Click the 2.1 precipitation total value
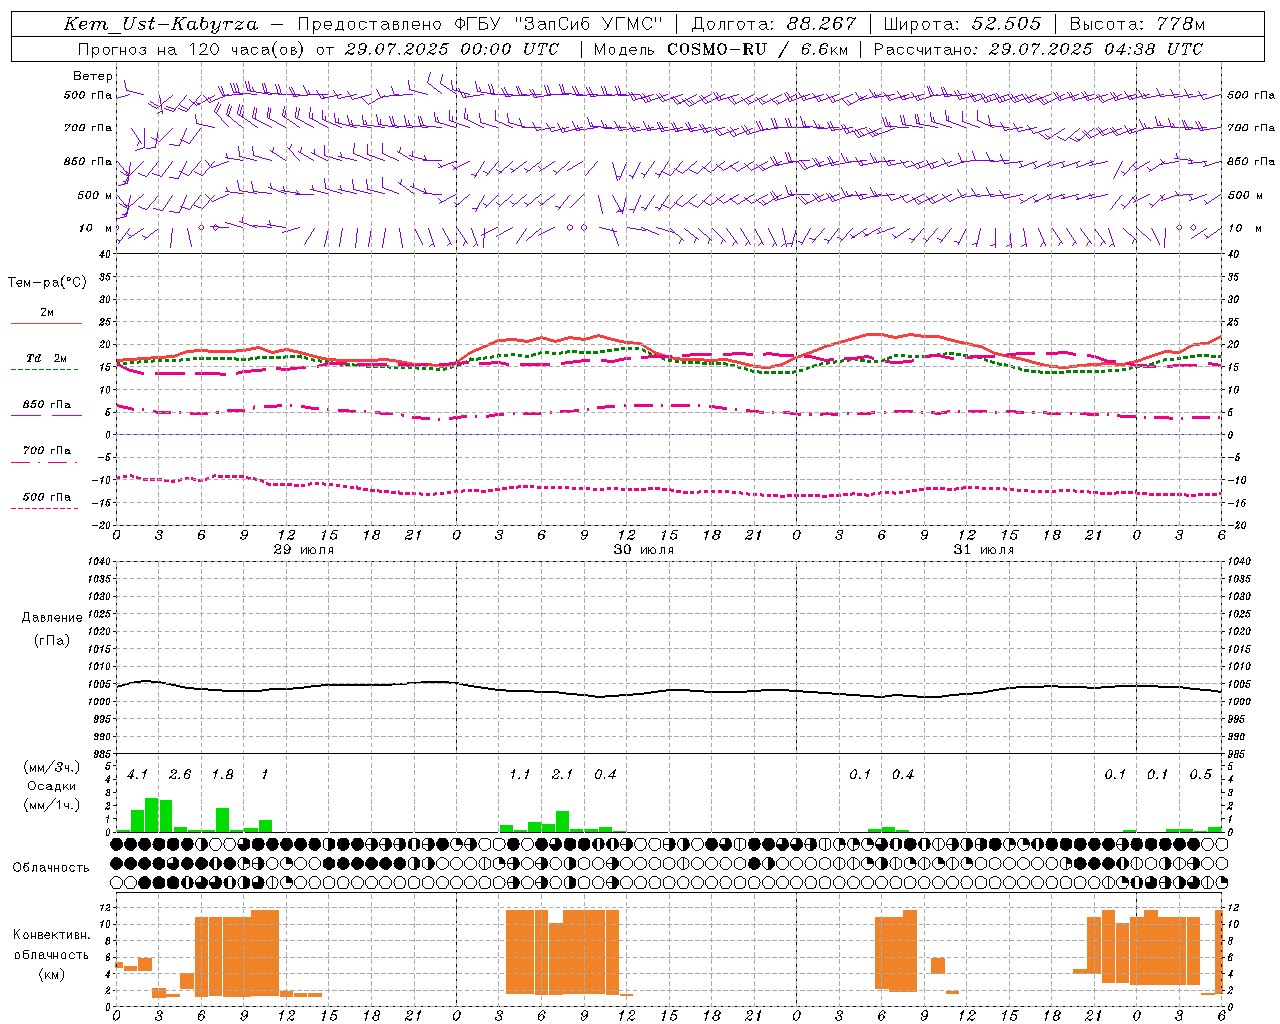This screenshot has width=1280, height=1024. 562,774
